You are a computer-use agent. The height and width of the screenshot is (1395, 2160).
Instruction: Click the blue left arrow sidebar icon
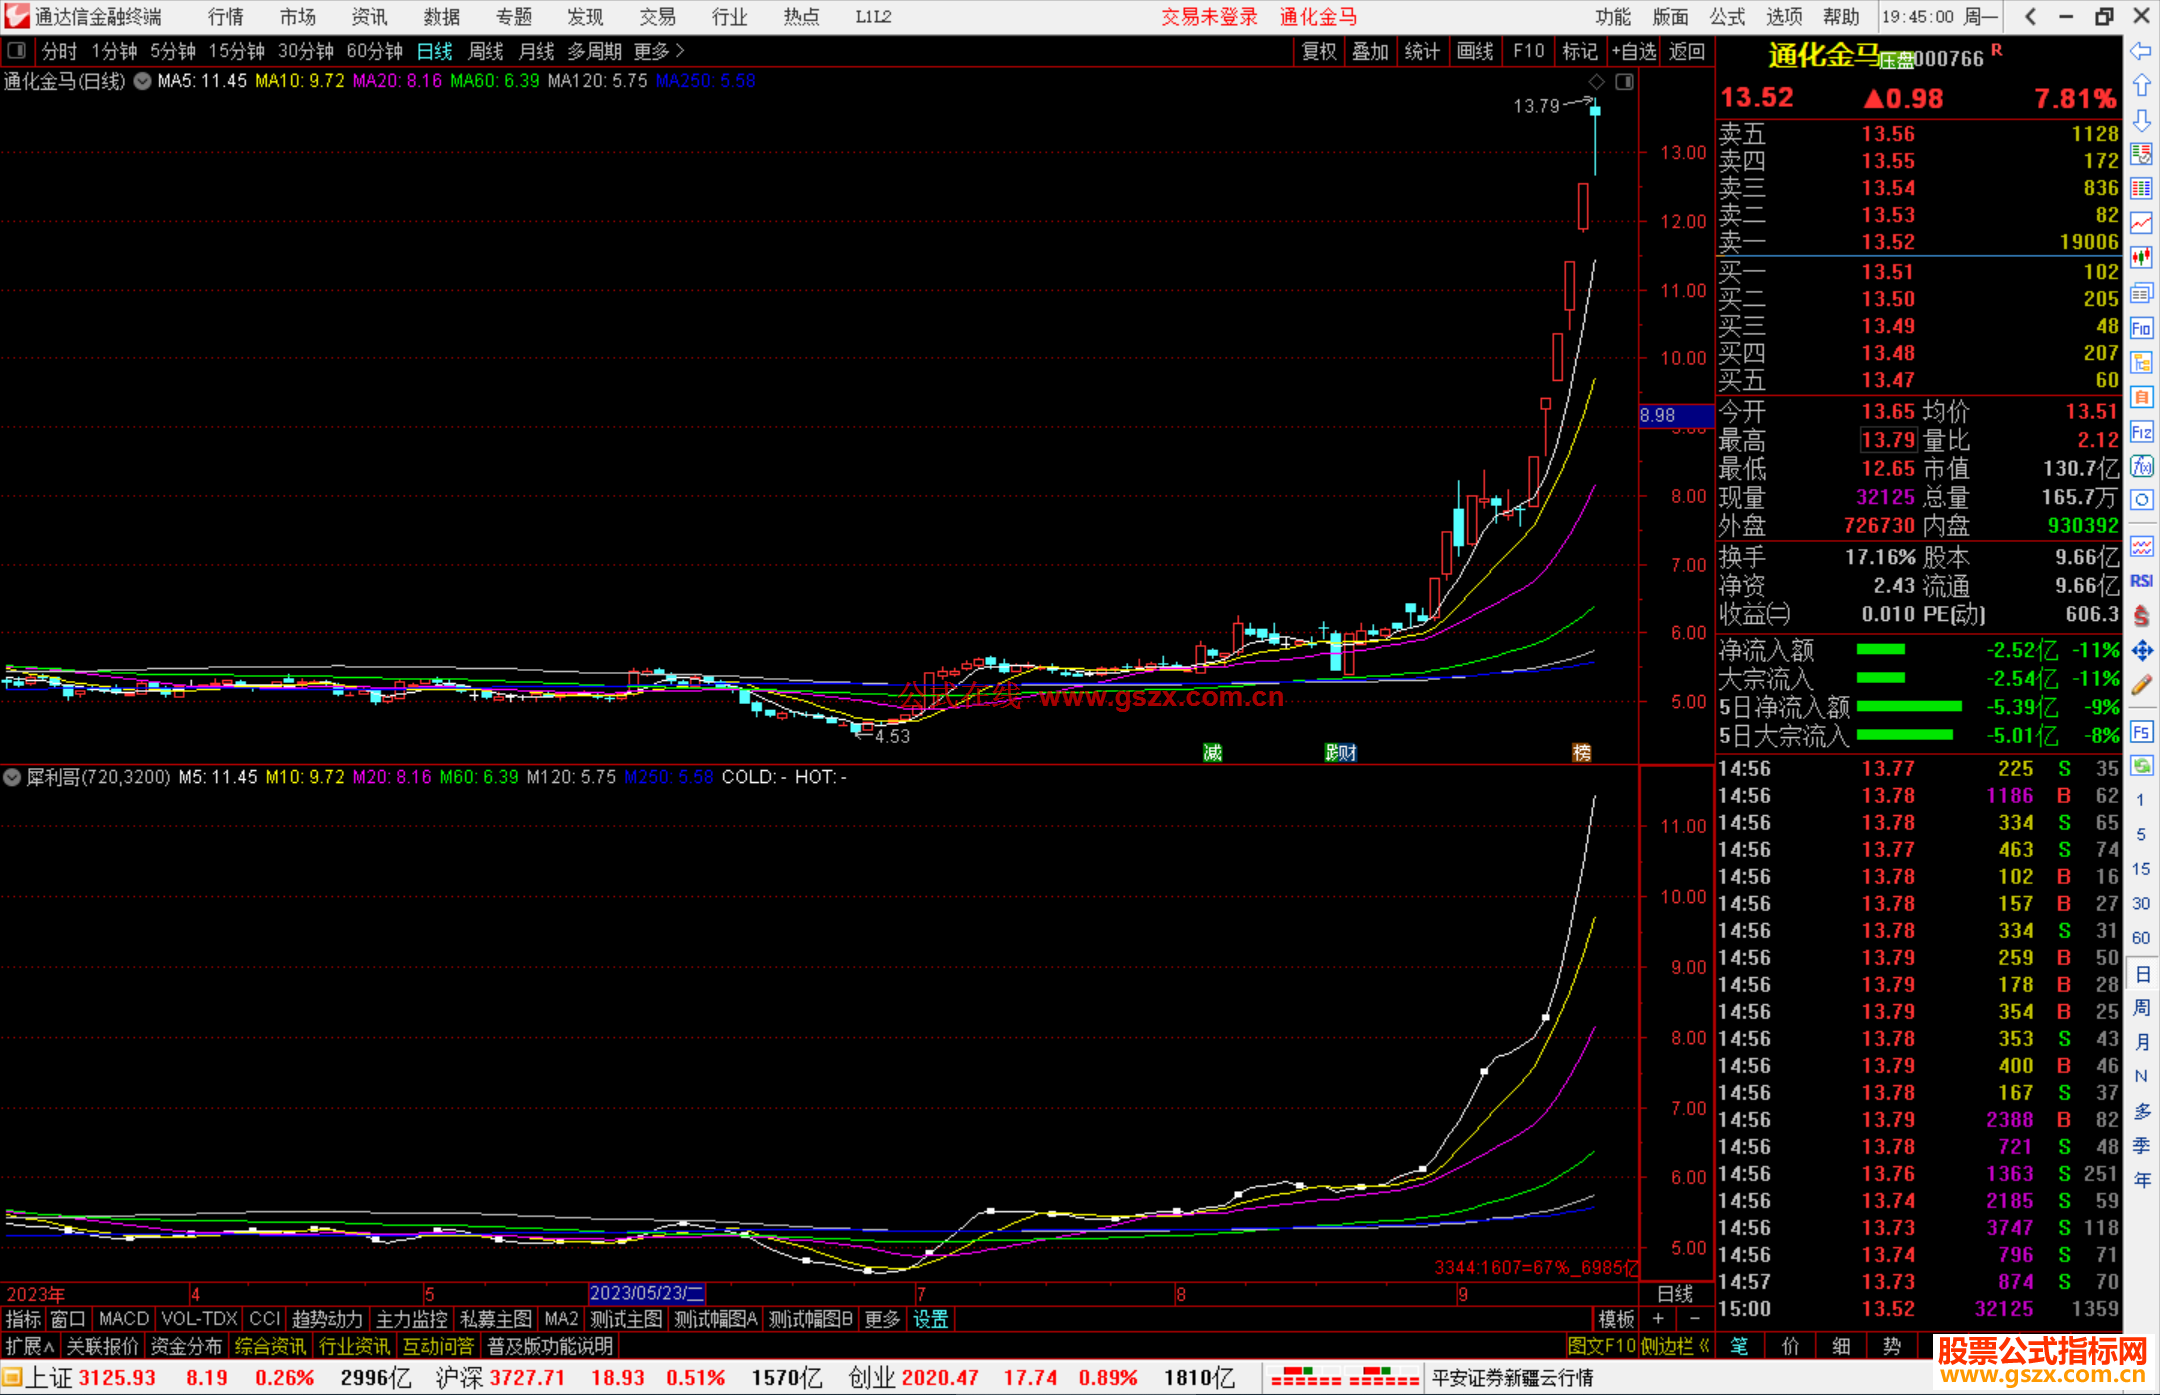click(2141, 51)
